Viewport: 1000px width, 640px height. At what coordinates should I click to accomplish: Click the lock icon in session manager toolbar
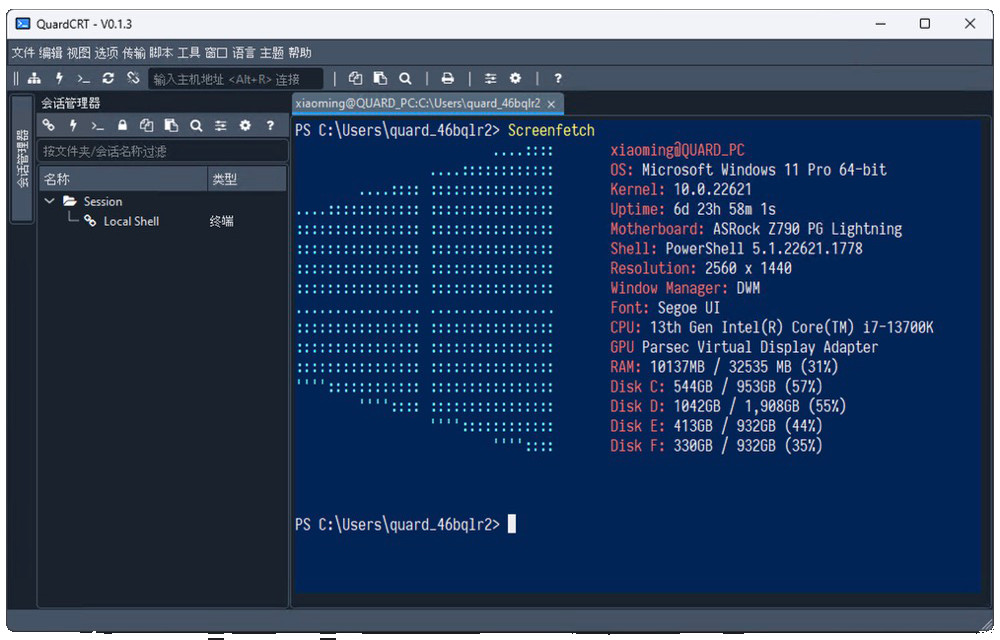tap(122, 126)
